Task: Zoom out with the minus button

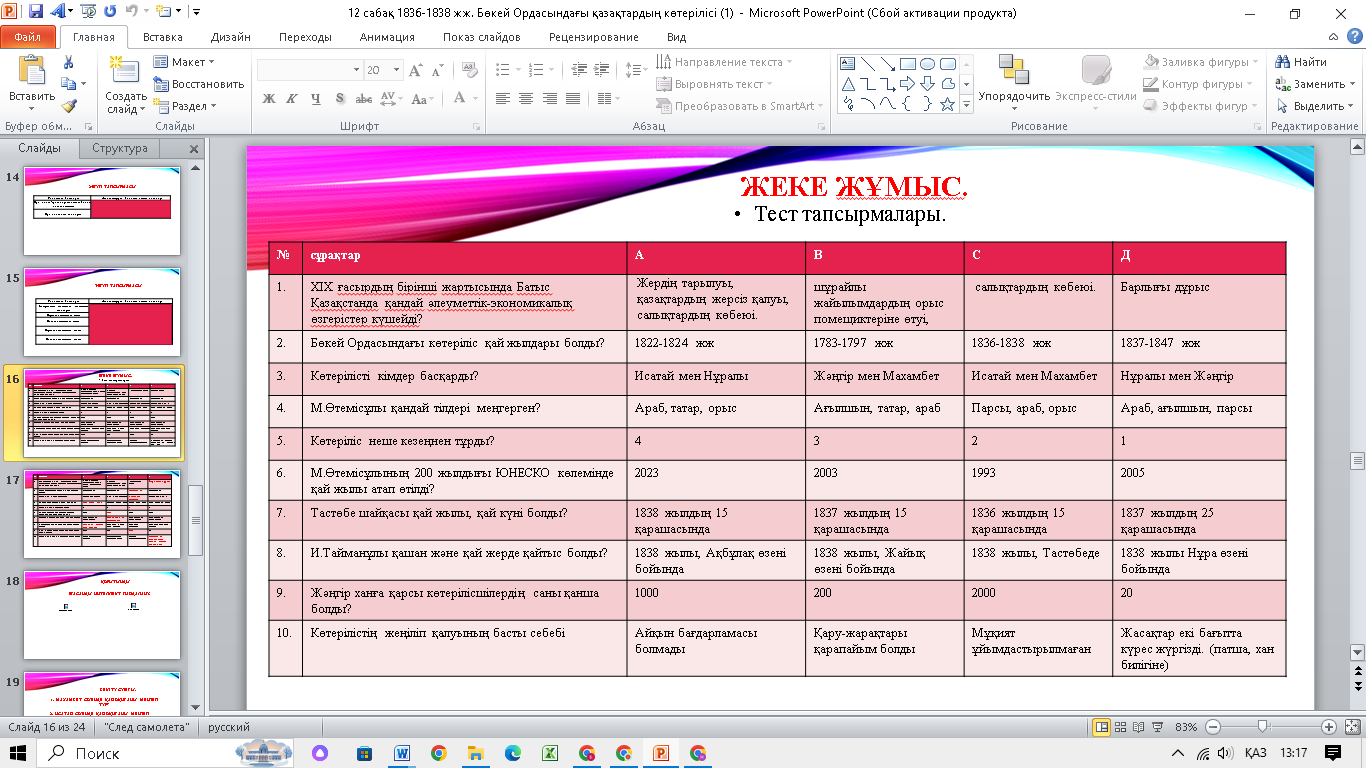Action: click(x=1213, y=727)
